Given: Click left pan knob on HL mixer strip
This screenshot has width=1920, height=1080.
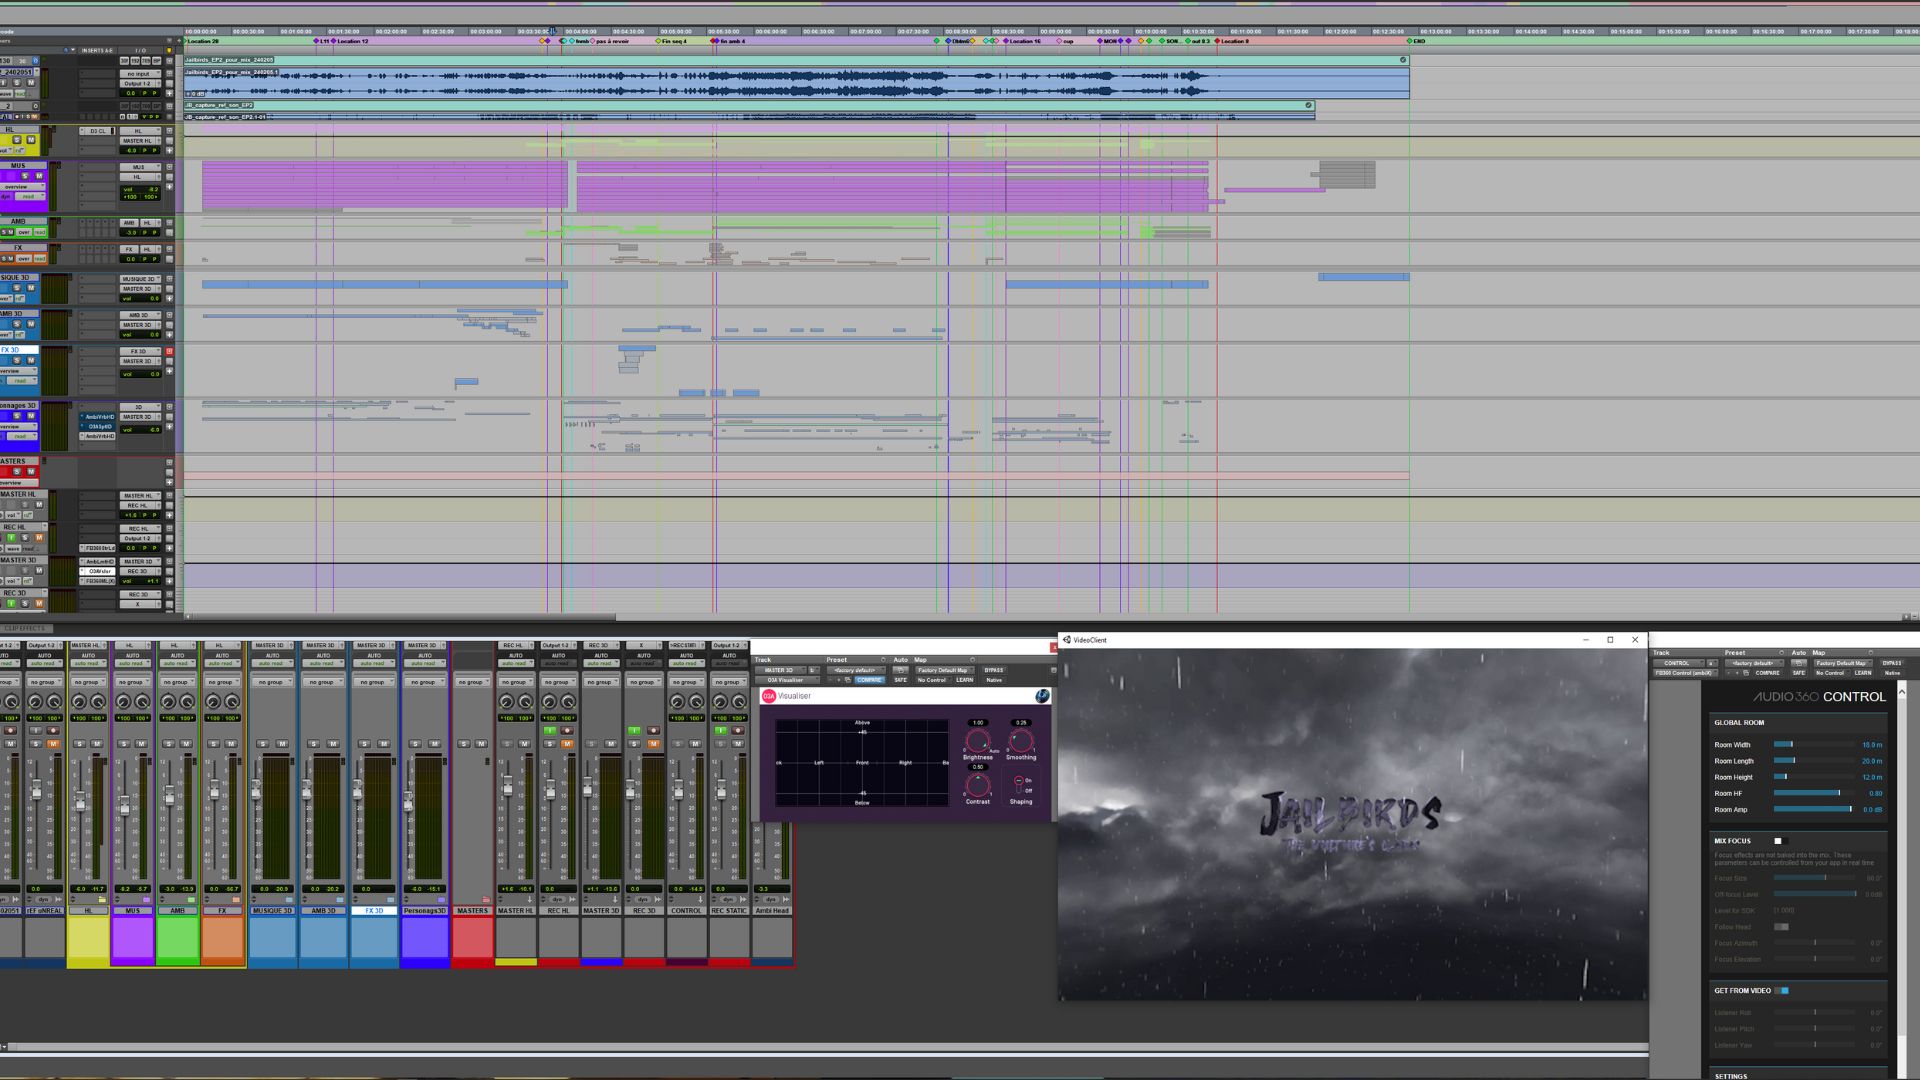Looking at the screenshot, I should click(x=79, y=702).
